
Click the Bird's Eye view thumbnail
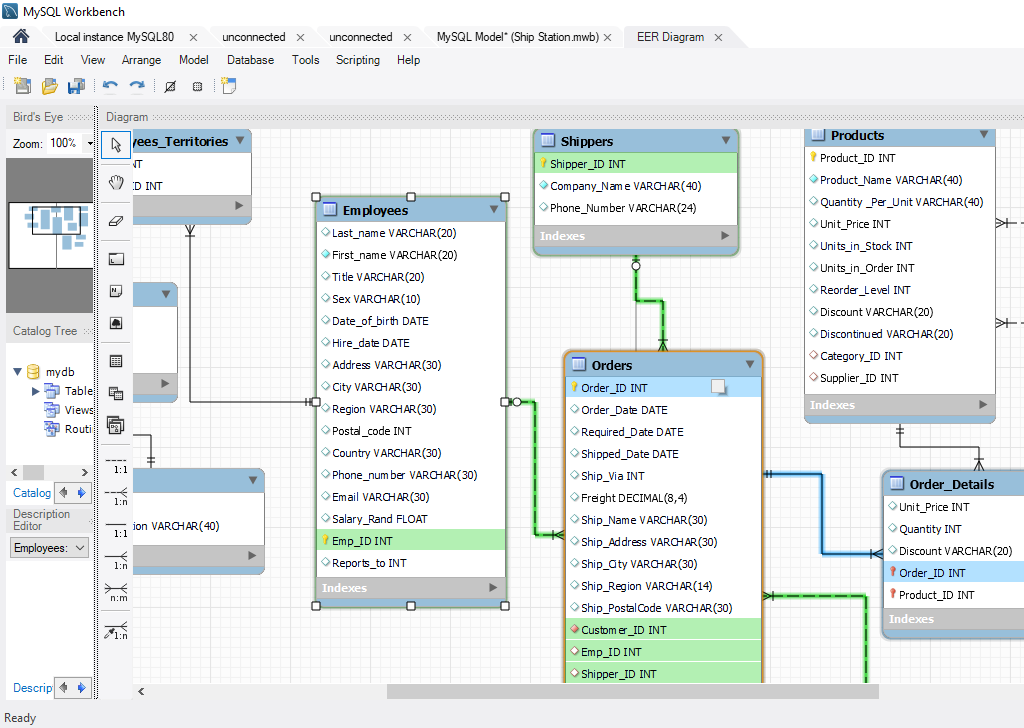click(x=50, y=235)
